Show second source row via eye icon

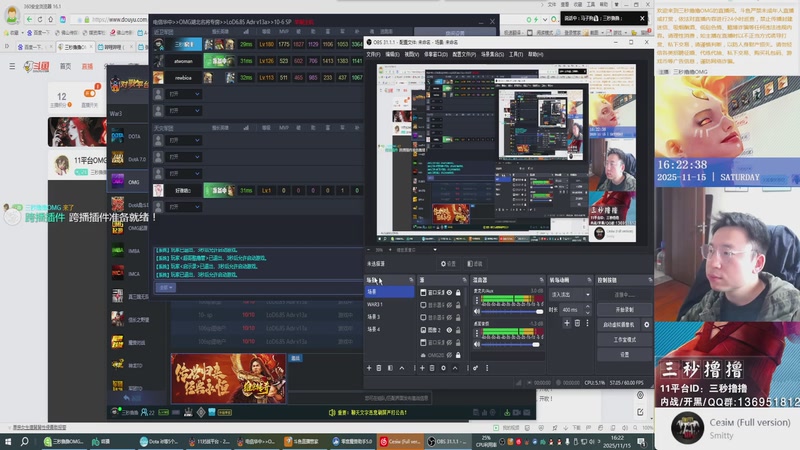click(x=449, y=305)
